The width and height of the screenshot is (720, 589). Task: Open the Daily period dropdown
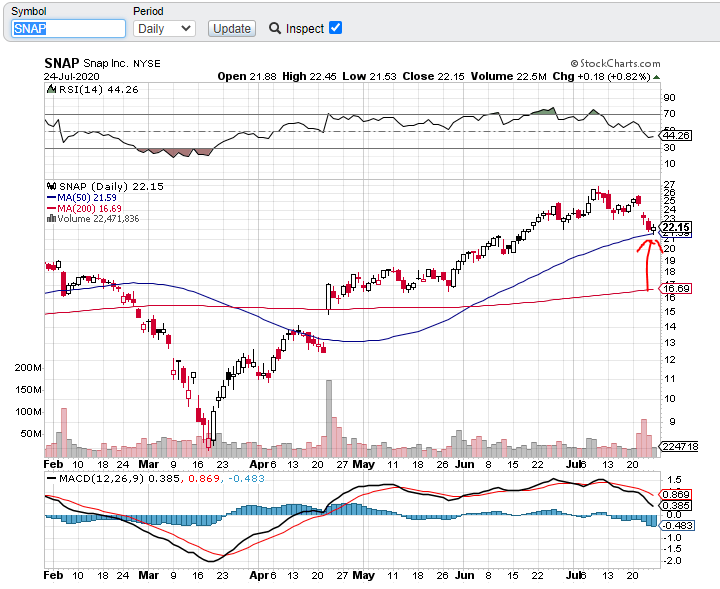164,28
